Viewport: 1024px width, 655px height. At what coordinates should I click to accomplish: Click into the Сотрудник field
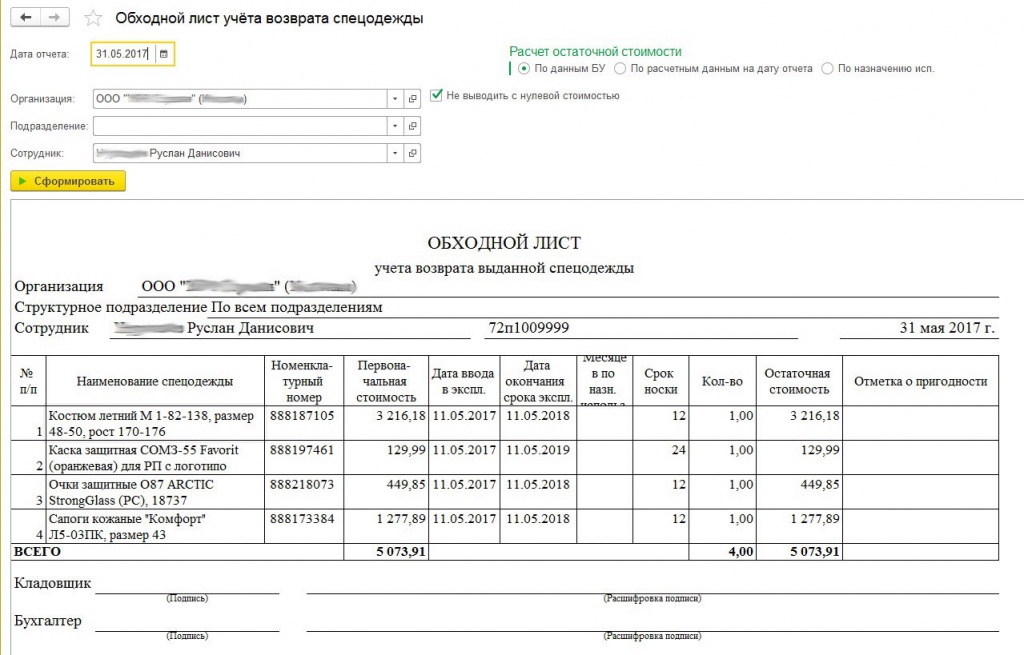(240, 153)
